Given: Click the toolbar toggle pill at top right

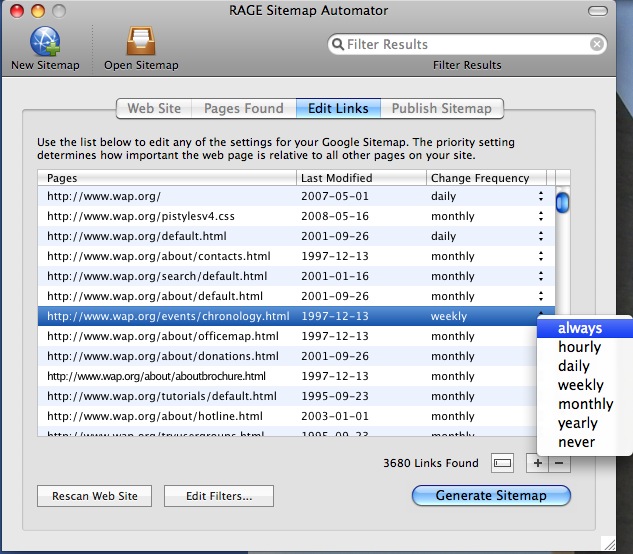Looking at the screenshot, I should 597,11.
